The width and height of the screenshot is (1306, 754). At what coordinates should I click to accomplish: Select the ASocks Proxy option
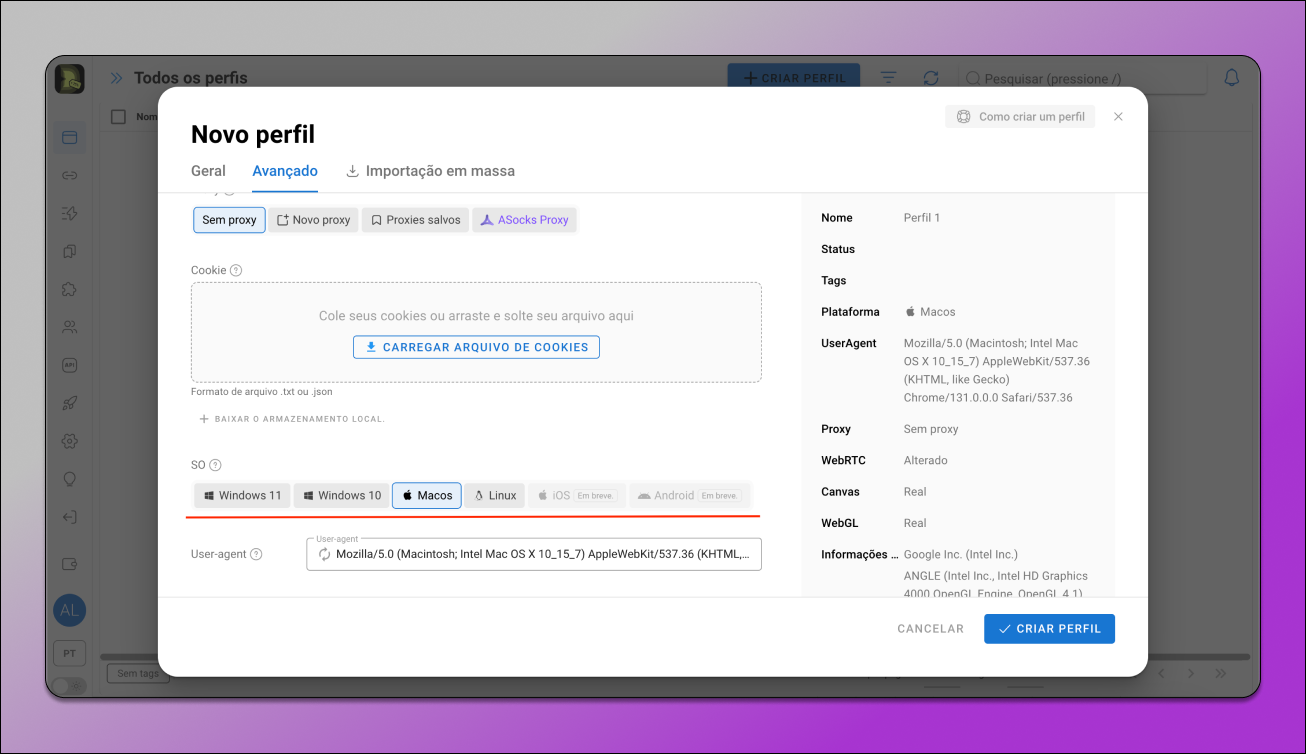(x=525, y=220)
